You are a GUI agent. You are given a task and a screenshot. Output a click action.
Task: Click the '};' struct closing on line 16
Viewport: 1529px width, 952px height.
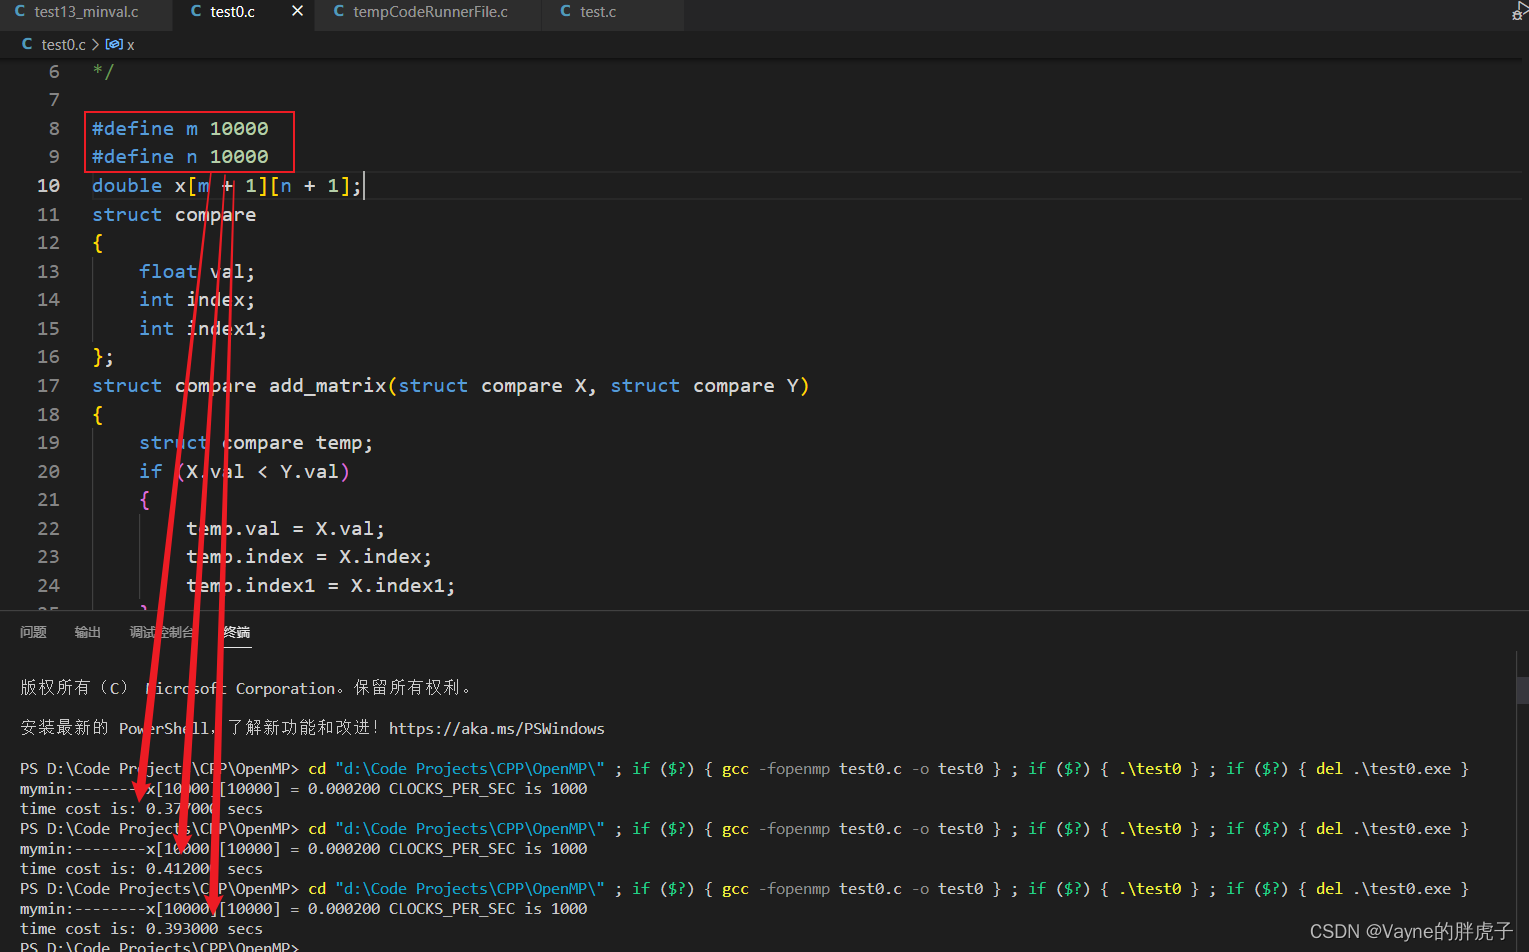coord(103,356)
